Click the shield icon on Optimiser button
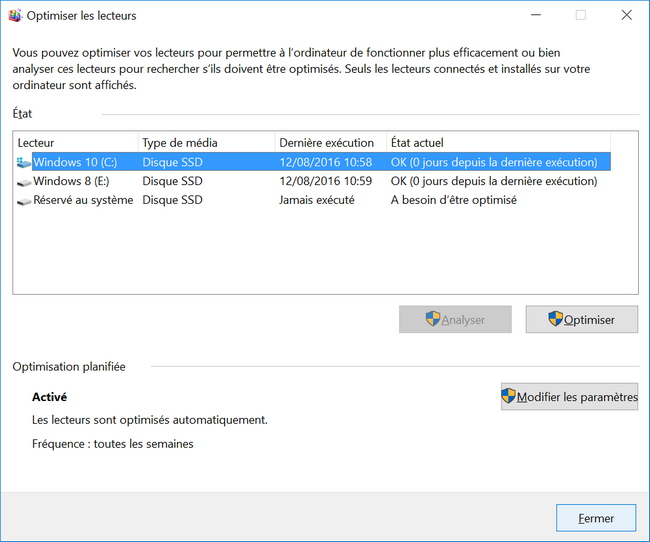The image size is (650, 542). [x=555, y=319]
